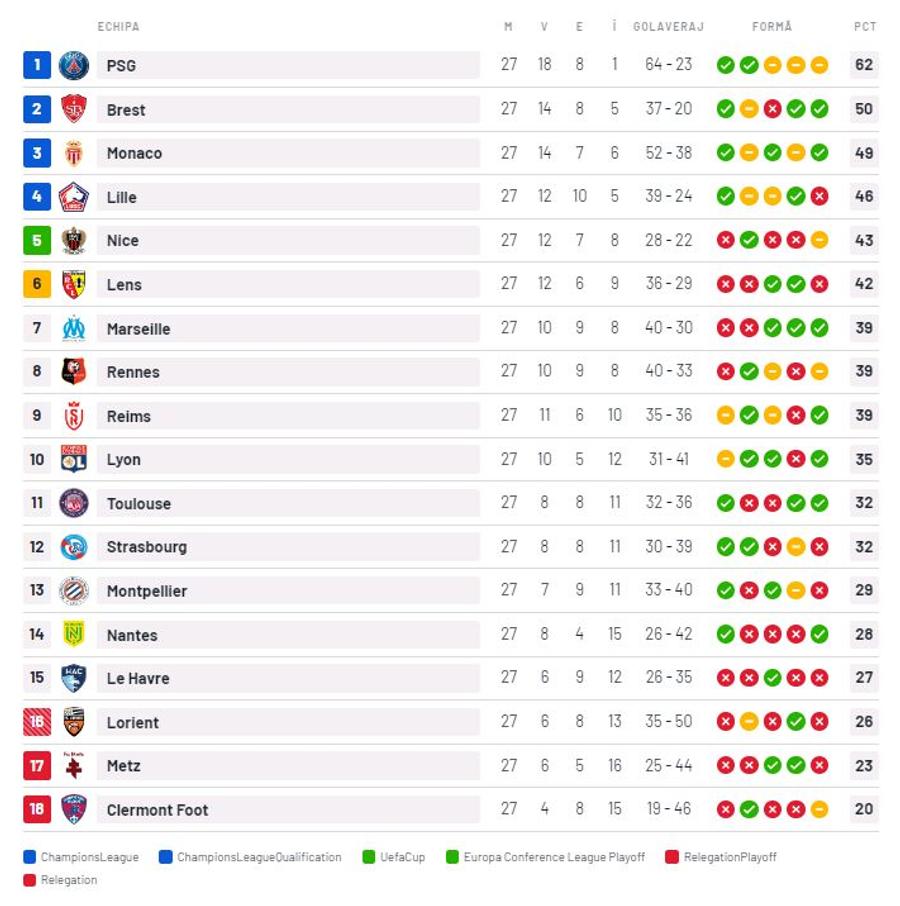Viewport: 900px width, 906px height.
Task: Click the green UefaCup legend swatch
Action: click(369, 857)
